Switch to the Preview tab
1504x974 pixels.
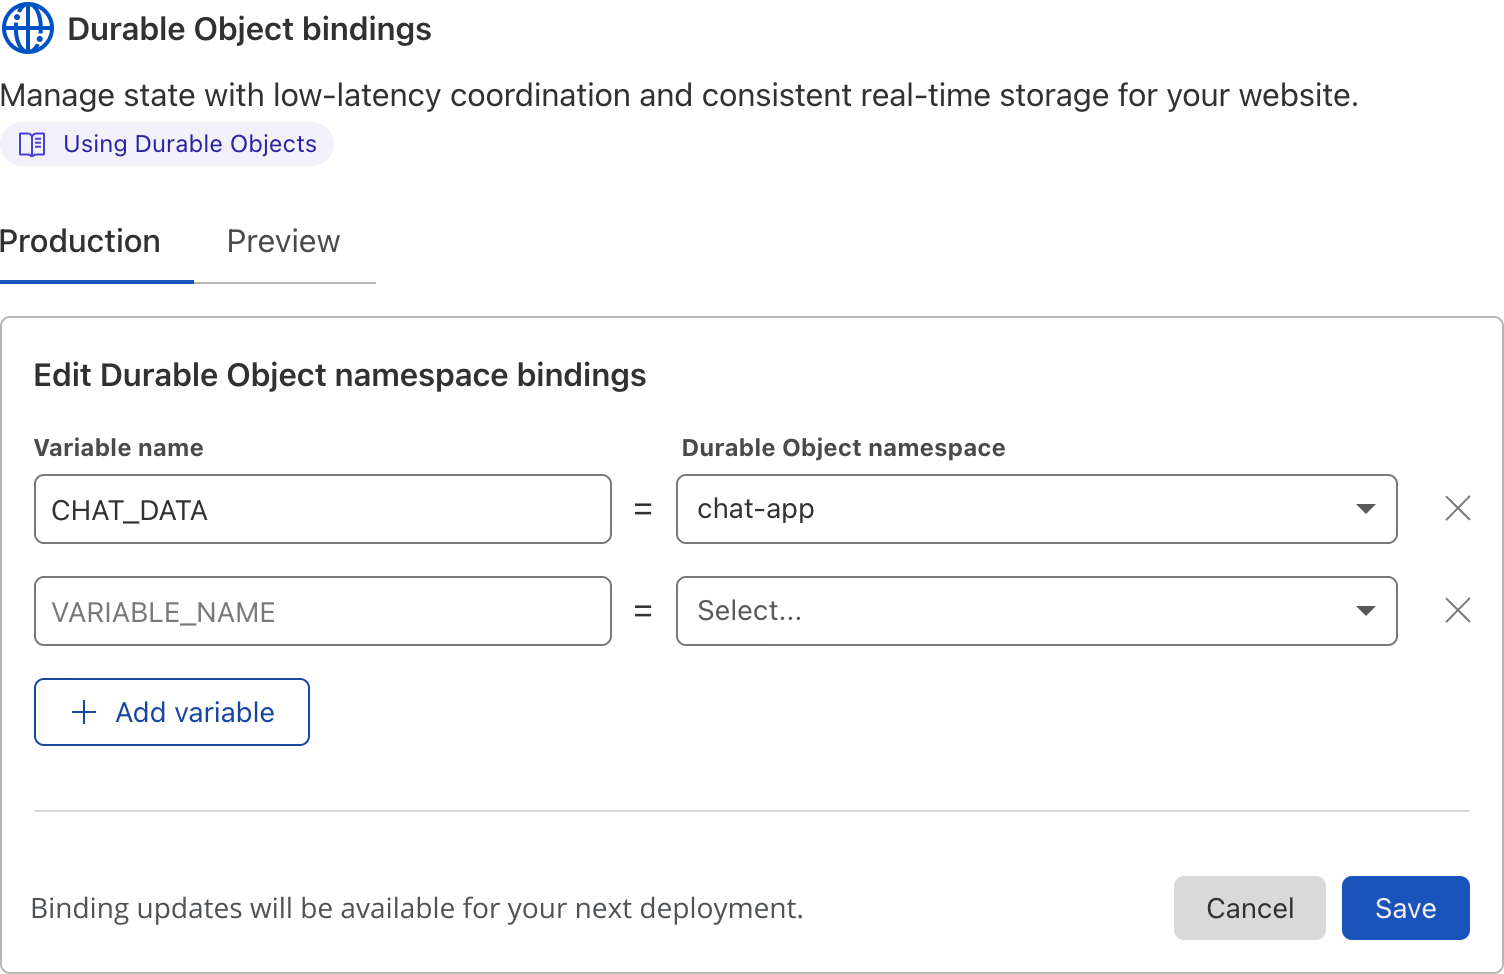(283, 241)
